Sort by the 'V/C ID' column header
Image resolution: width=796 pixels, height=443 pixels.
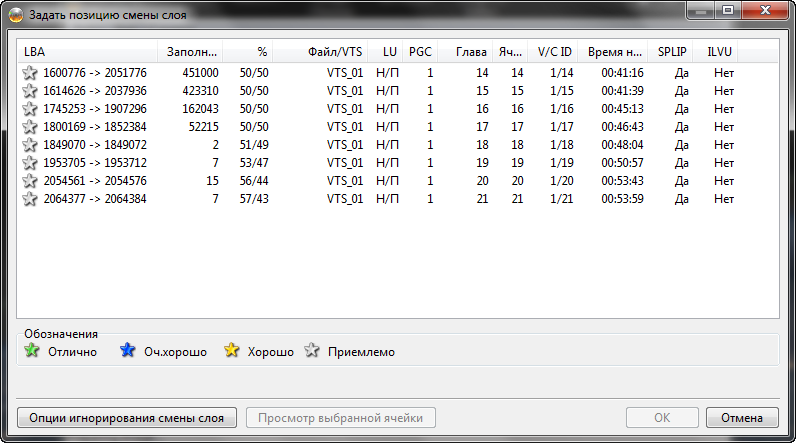[x=554, y=51]
